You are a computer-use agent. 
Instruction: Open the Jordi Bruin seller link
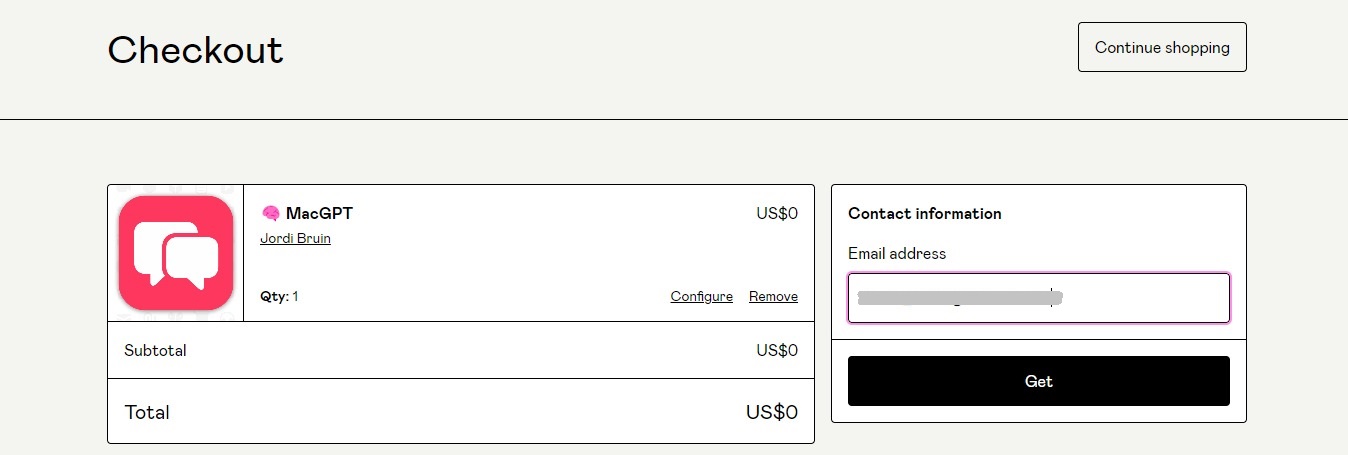(x=295, y=239)
